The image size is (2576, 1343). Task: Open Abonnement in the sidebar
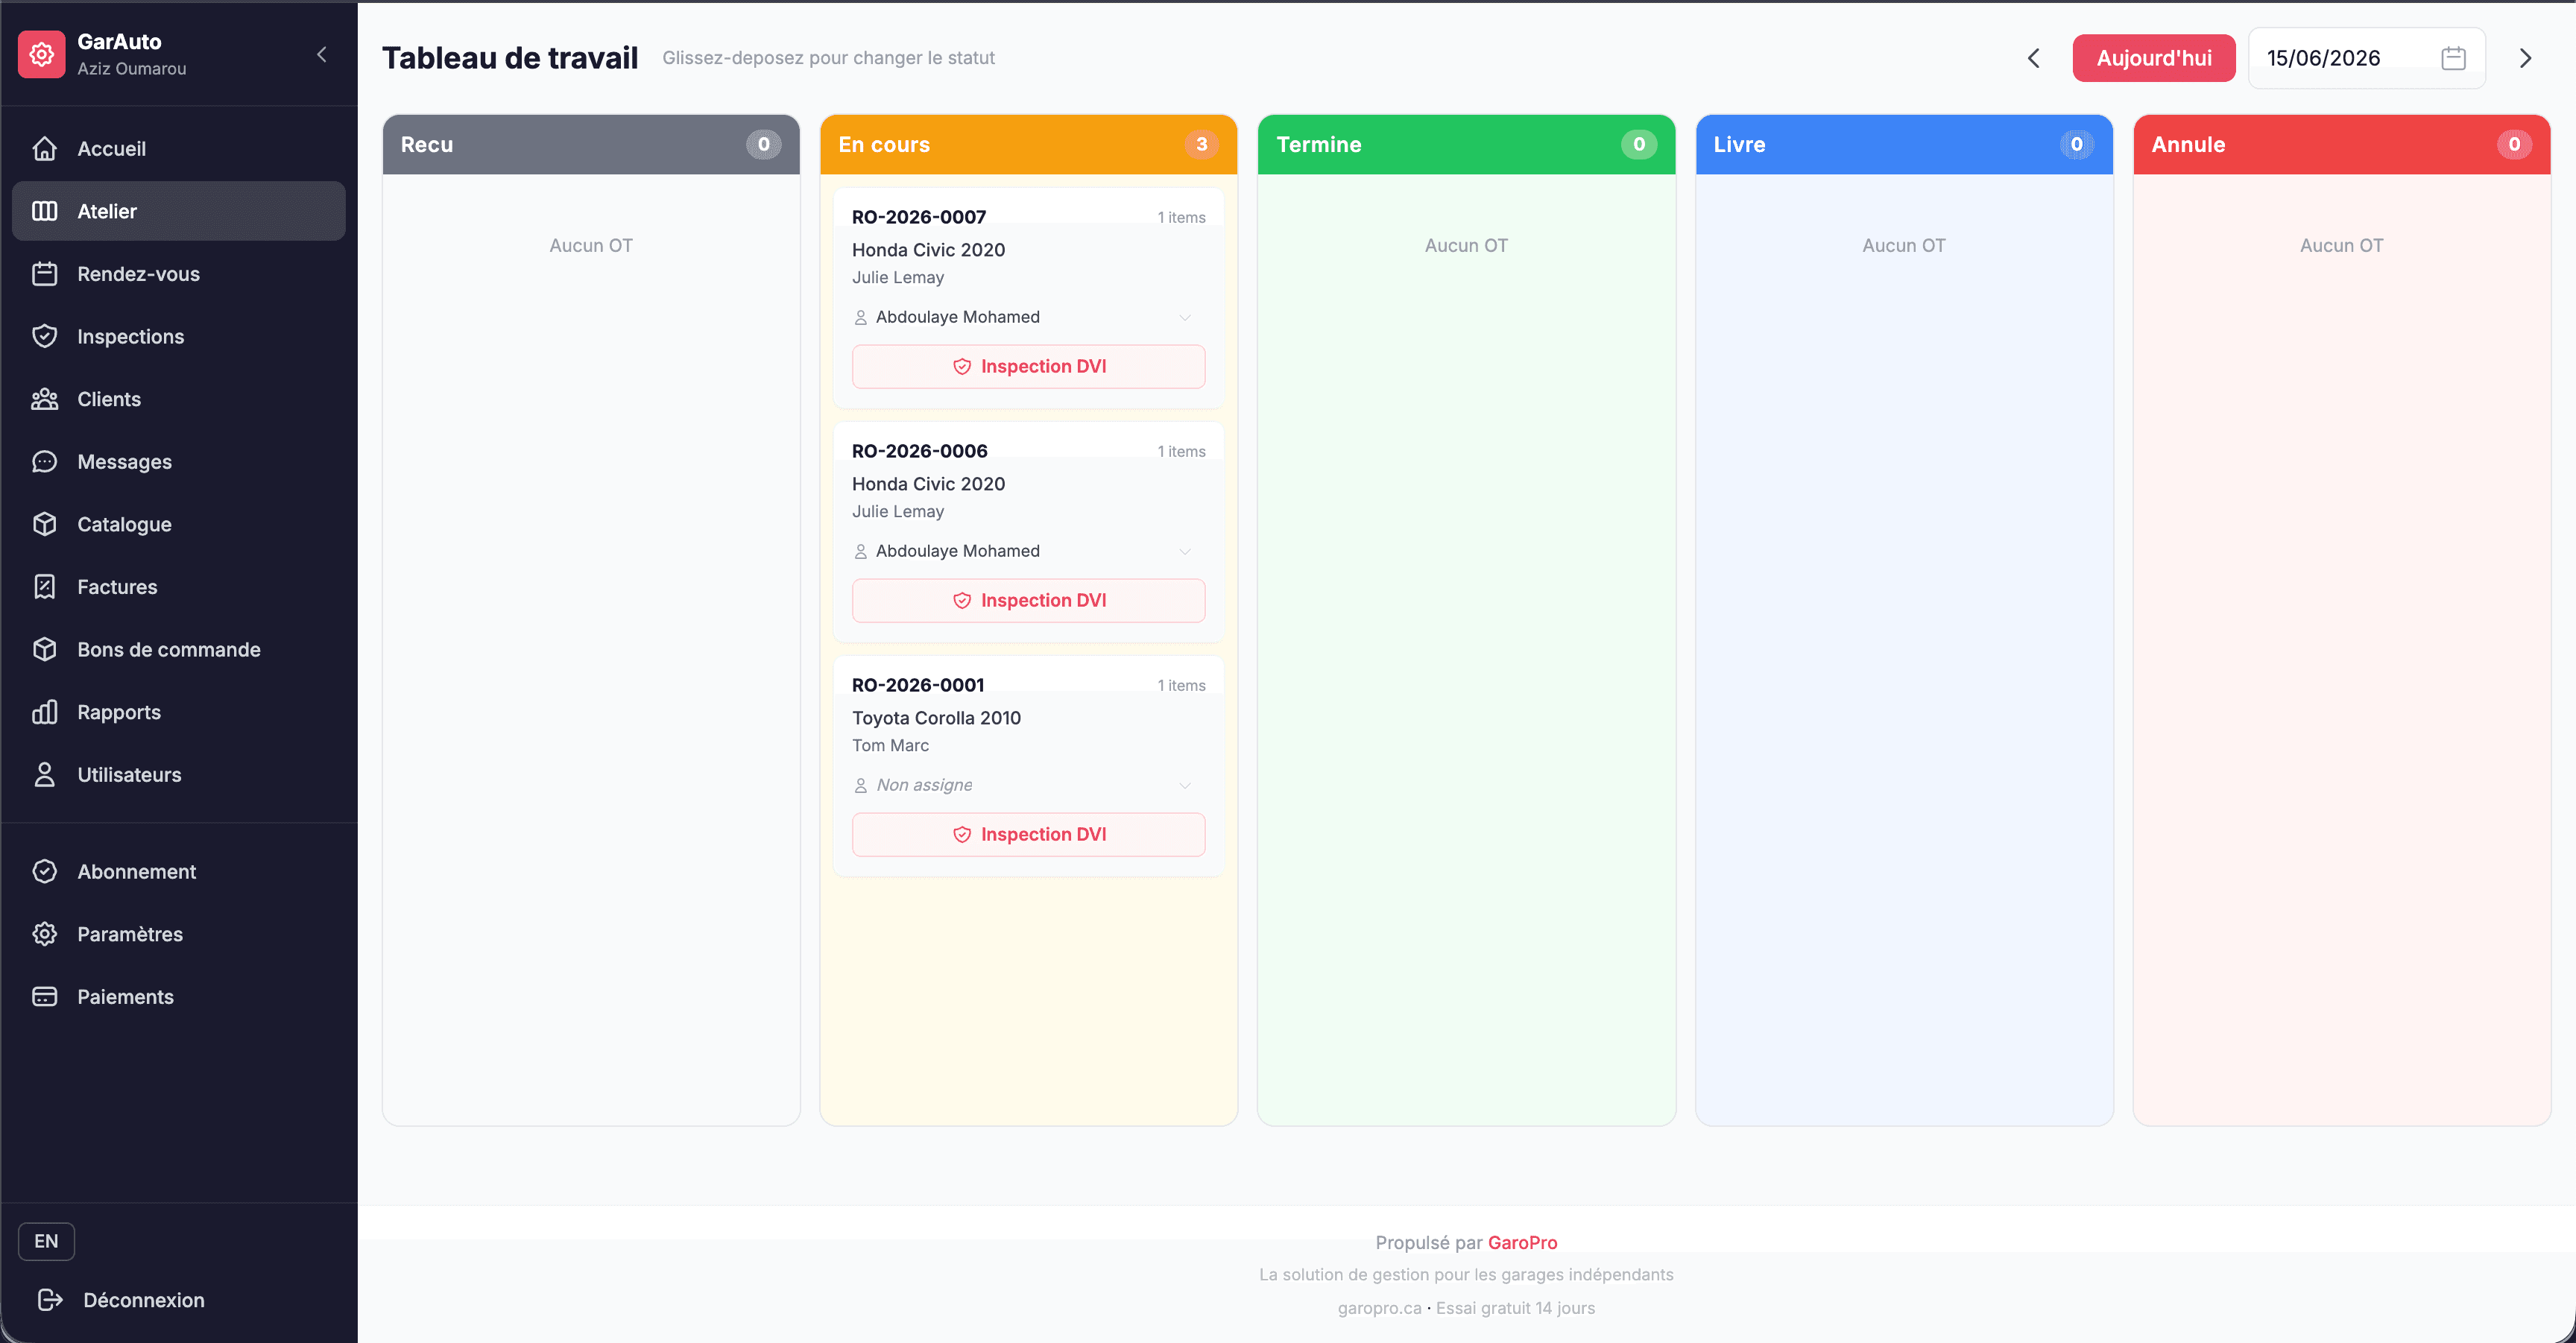[x=178, y=871]
